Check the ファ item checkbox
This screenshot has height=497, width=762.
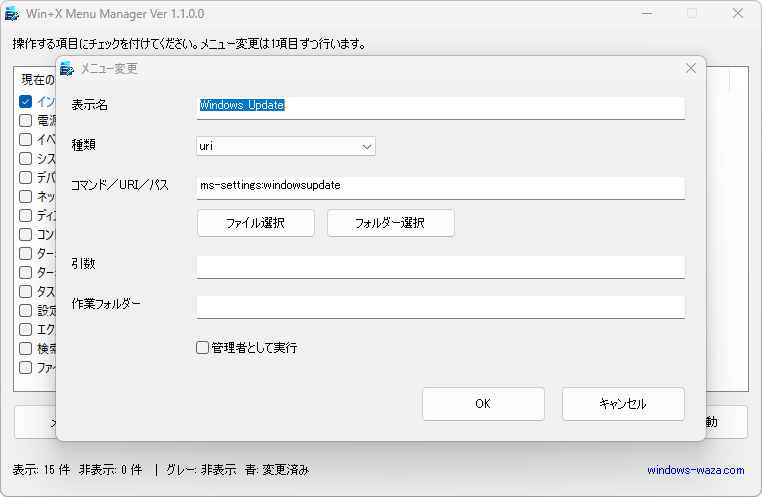click(25, 367)
